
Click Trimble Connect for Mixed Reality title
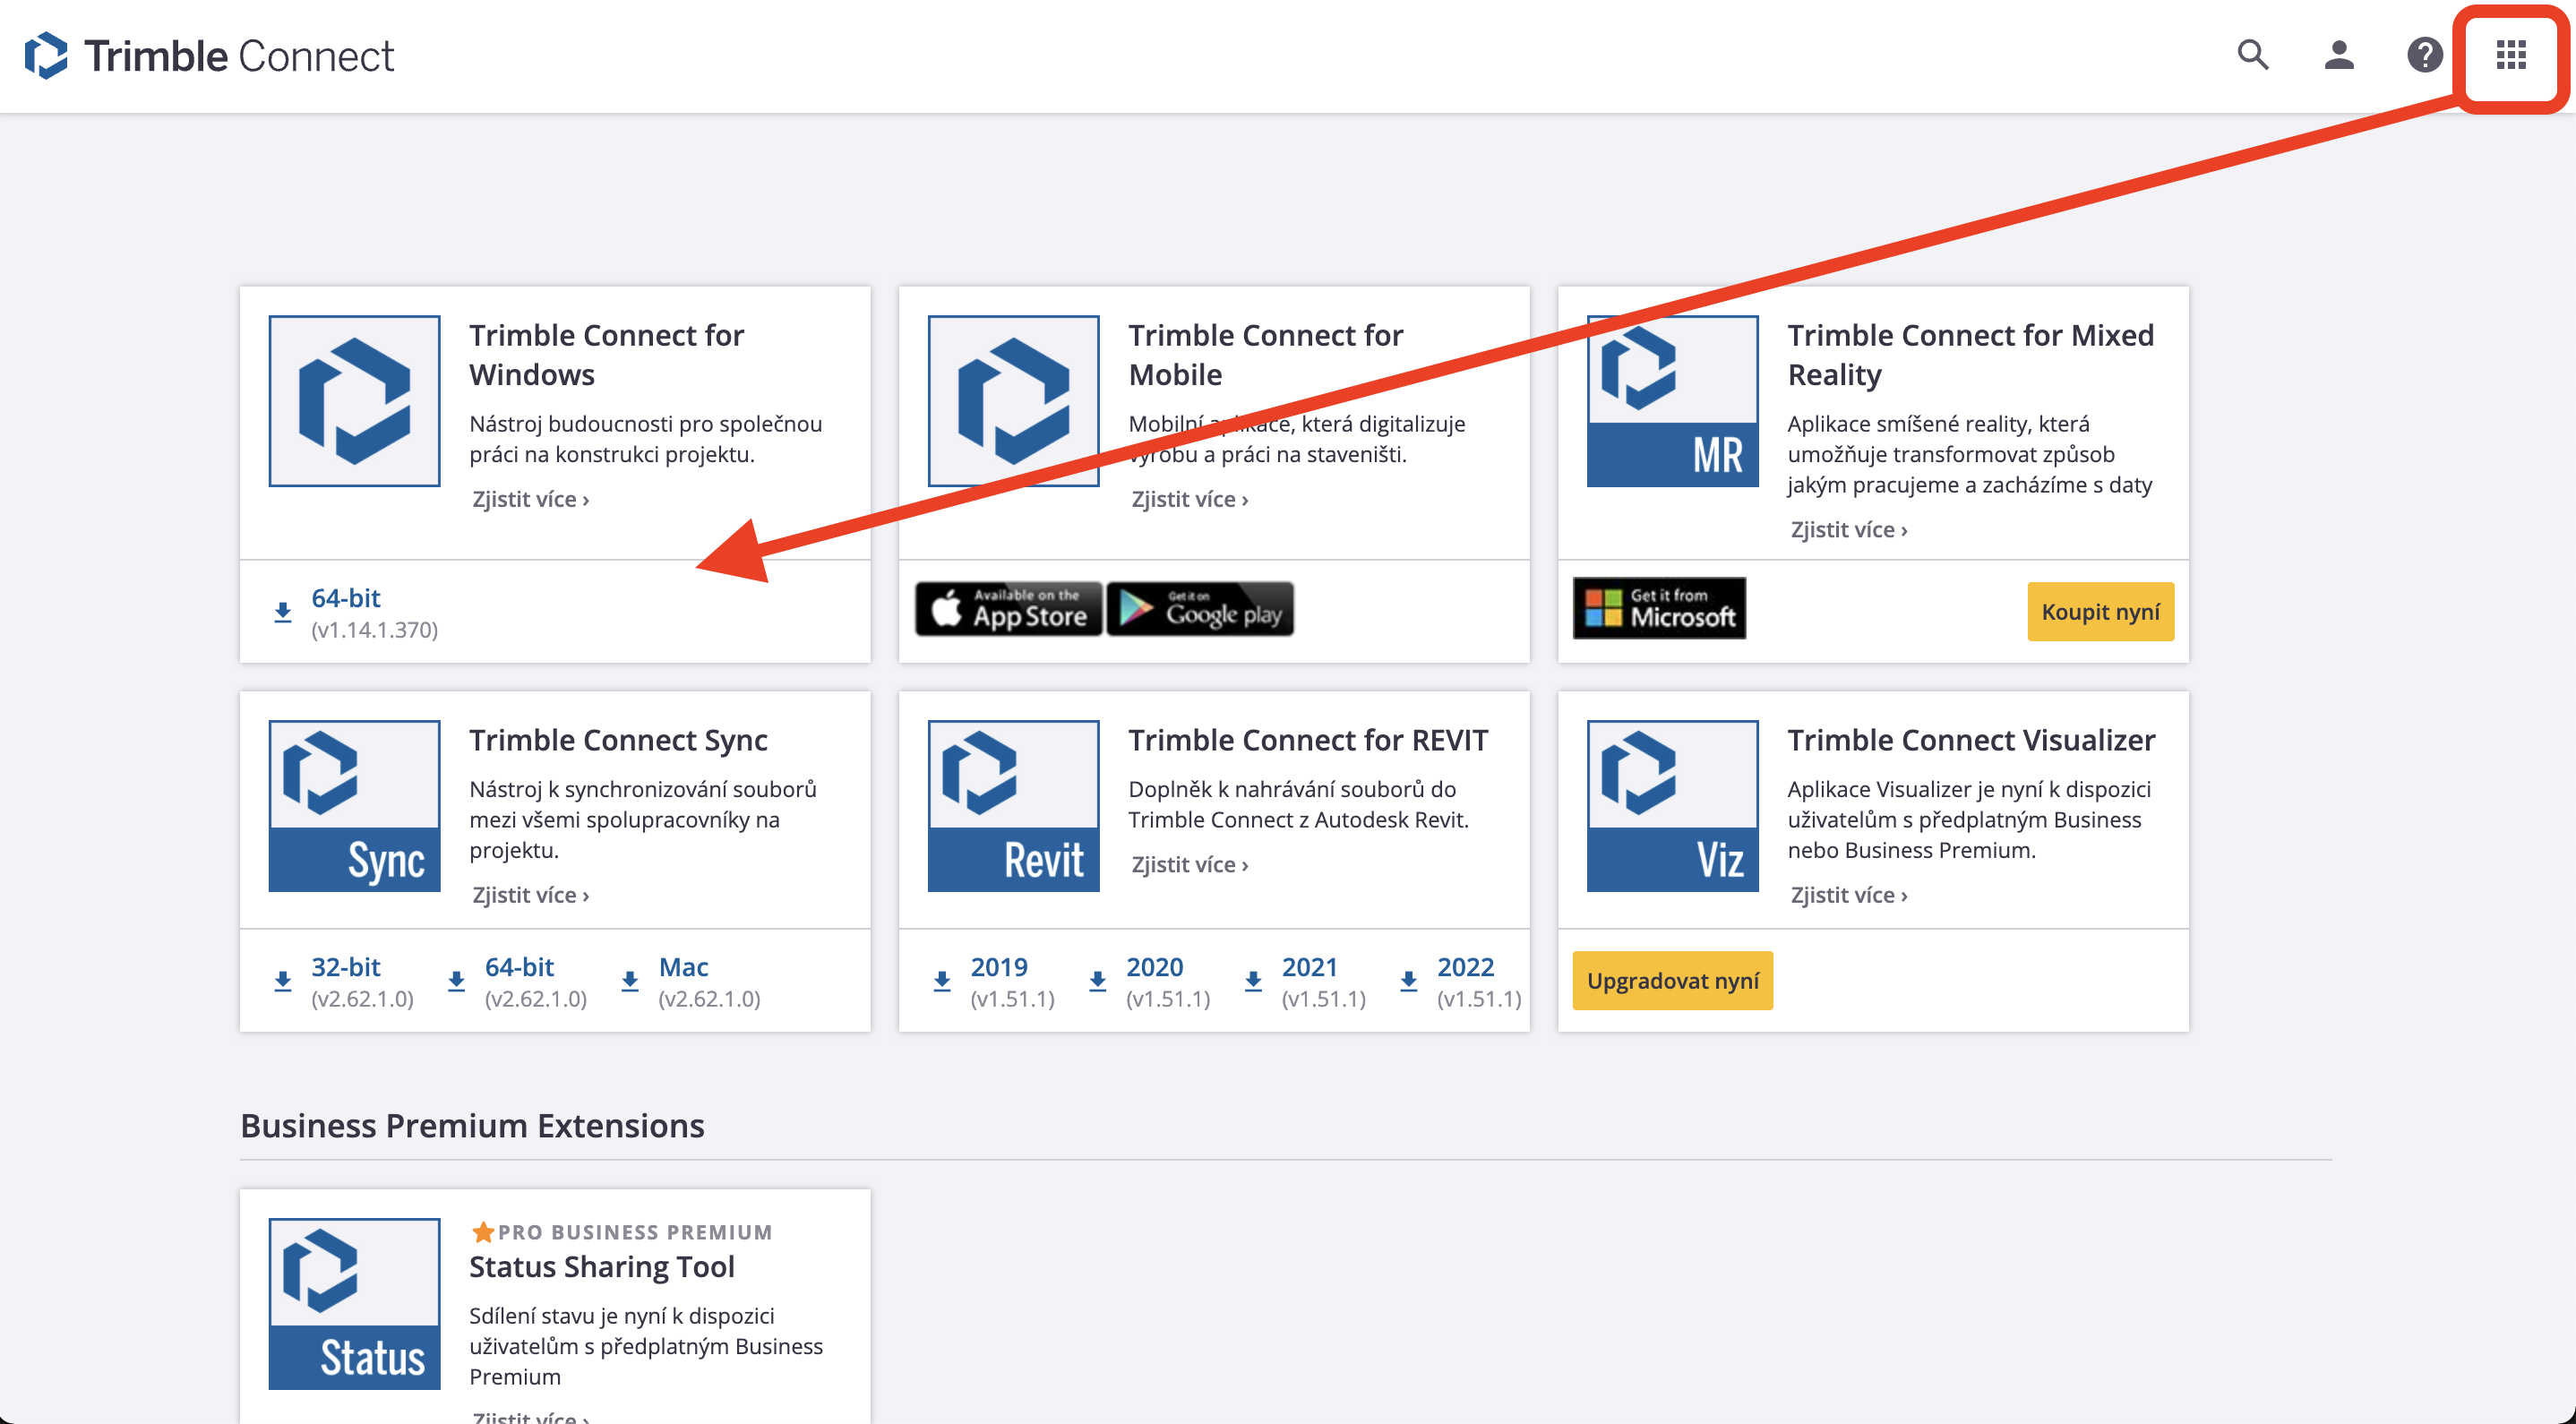[x=1970, y=355]
